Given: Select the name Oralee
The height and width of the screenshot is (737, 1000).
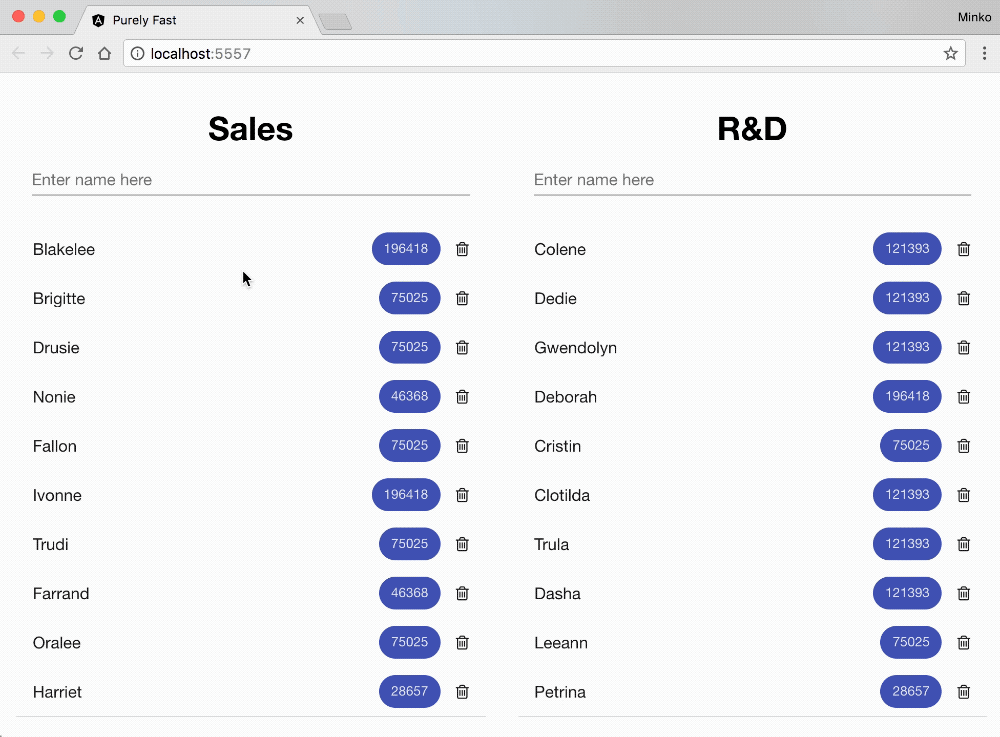Looking at the screenshot, I should [x=57, y=643].
